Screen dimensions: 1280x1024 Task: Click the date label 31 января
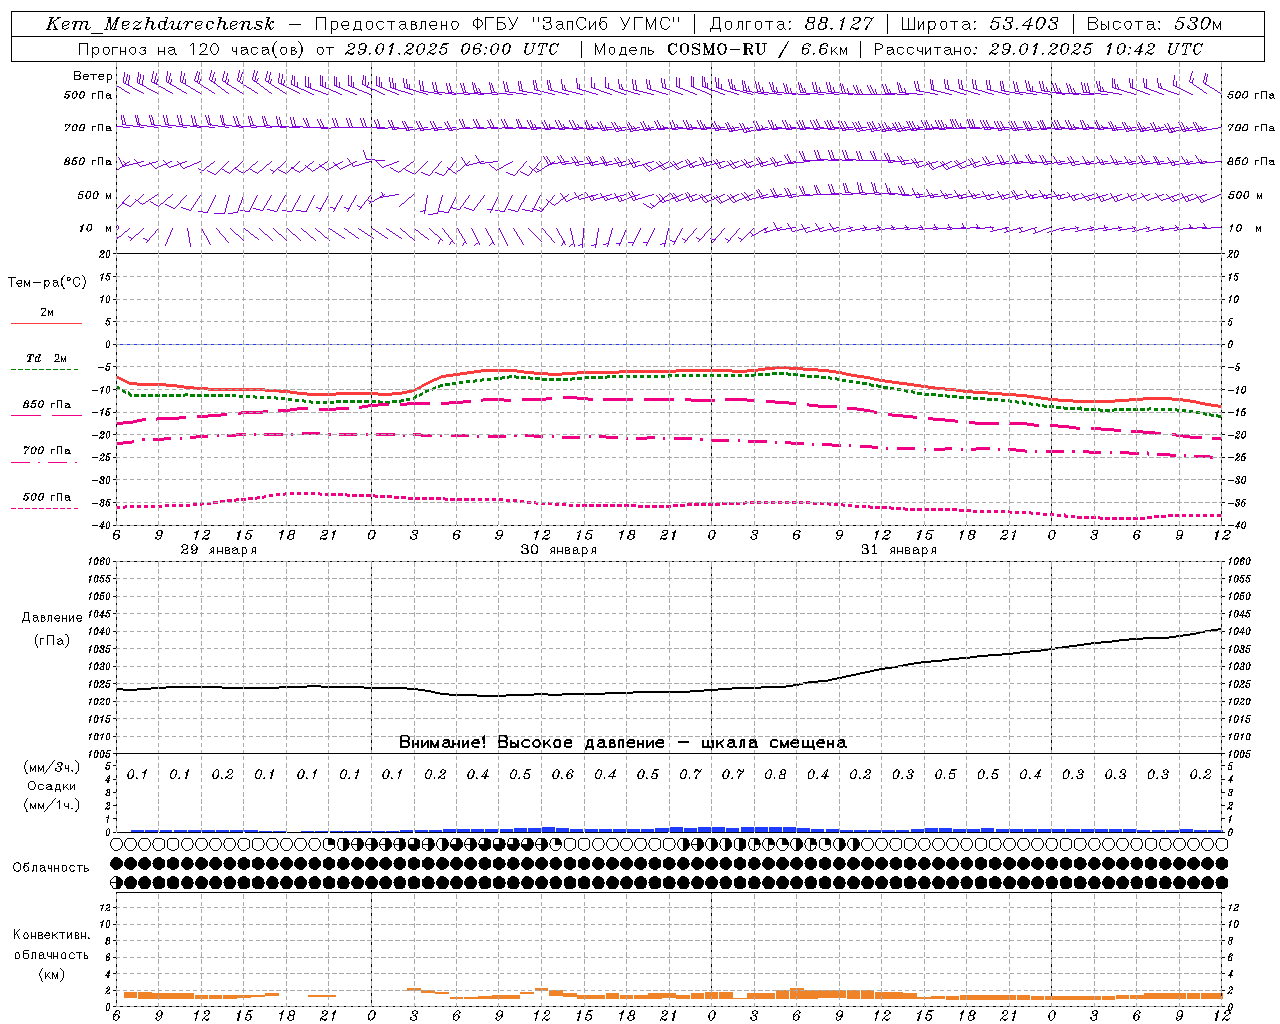pyautogui.click(x=898, y=550)
